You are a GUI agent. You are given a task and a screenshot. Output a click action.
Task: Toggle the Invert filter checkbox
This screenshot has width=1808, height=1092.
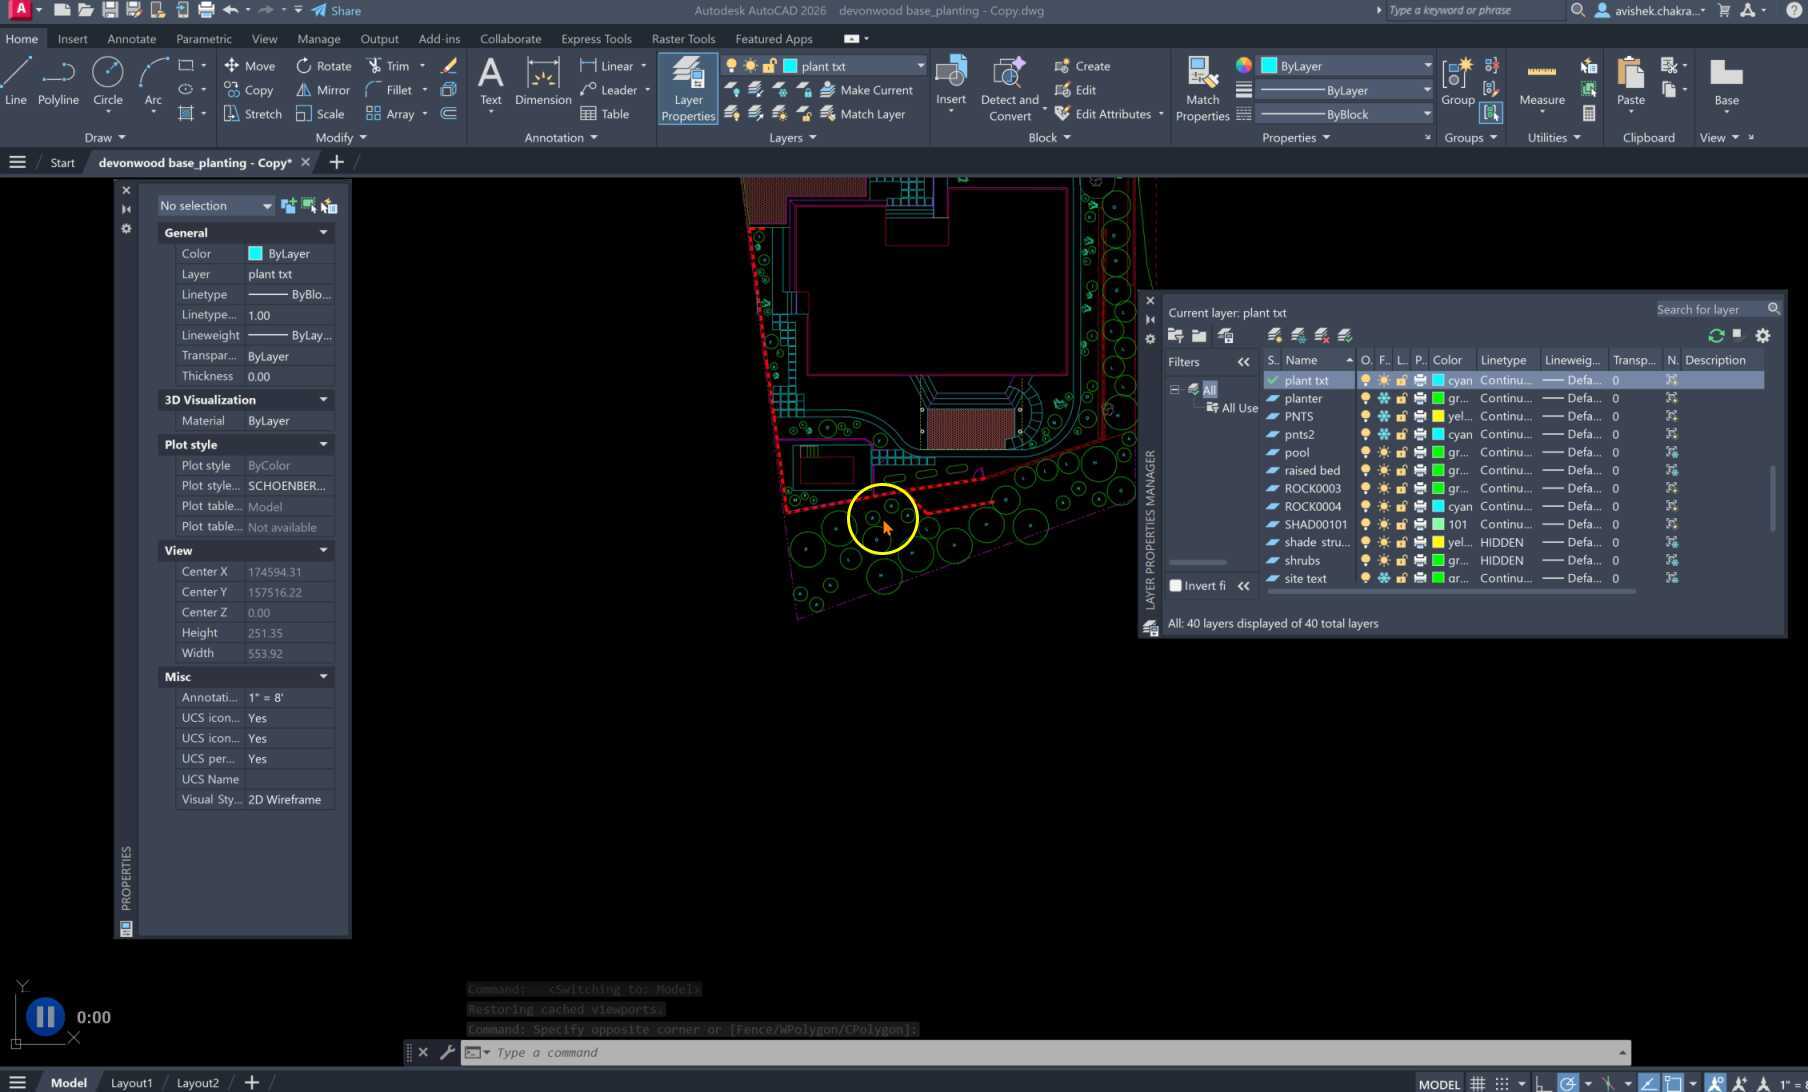point(1176,586)
